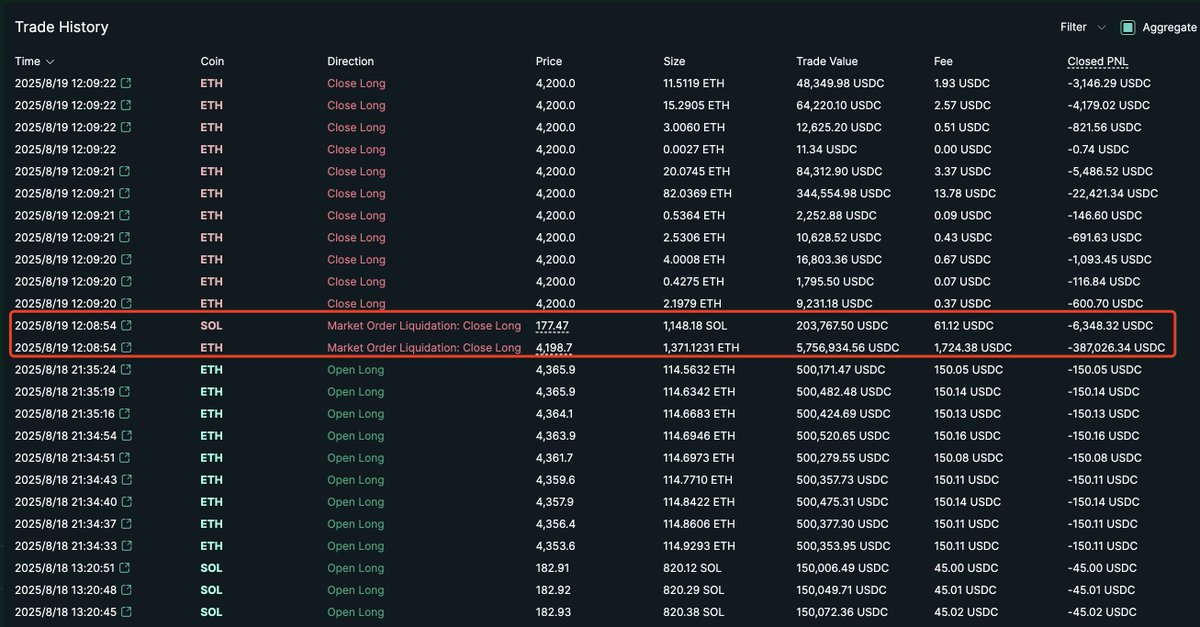Click link icon for 2025/8/18 13:20:45 trade
Screen dimensions: 1200x627
126,612
